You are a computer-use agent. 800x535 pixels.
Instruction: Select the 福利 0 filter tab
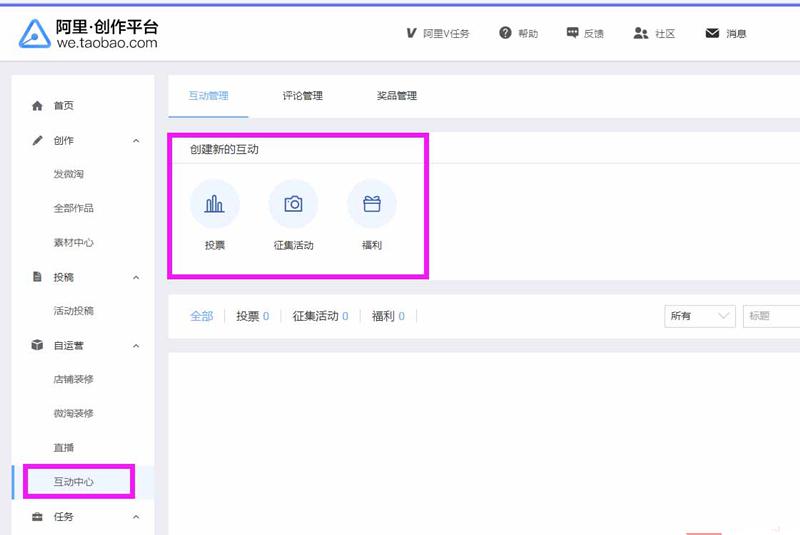coord(388,316)
